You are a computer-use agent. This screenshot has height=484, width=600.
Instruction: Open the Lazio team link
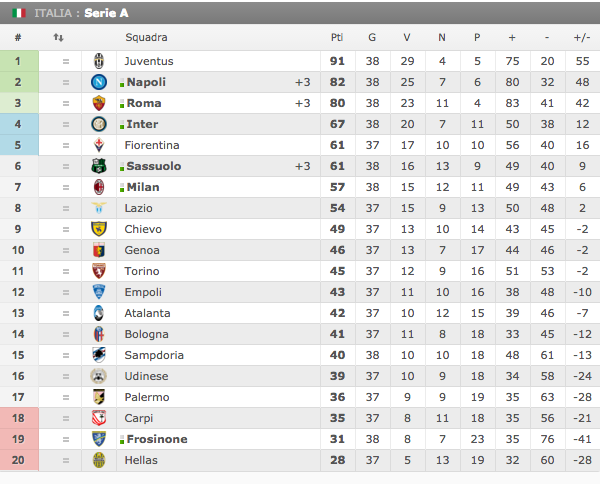click(140, 208)
